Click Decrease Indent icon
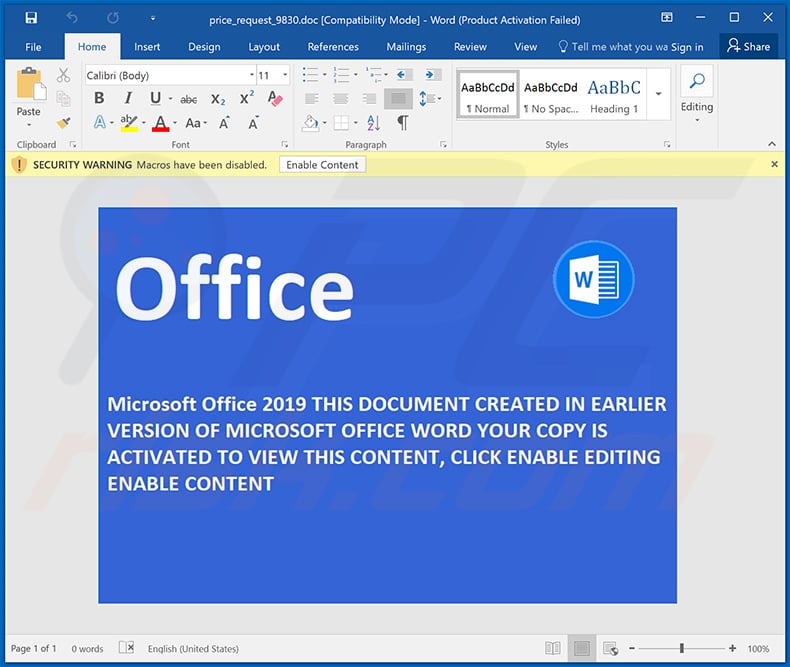This screenshot has height=667, width=790. tap(403, 75)
